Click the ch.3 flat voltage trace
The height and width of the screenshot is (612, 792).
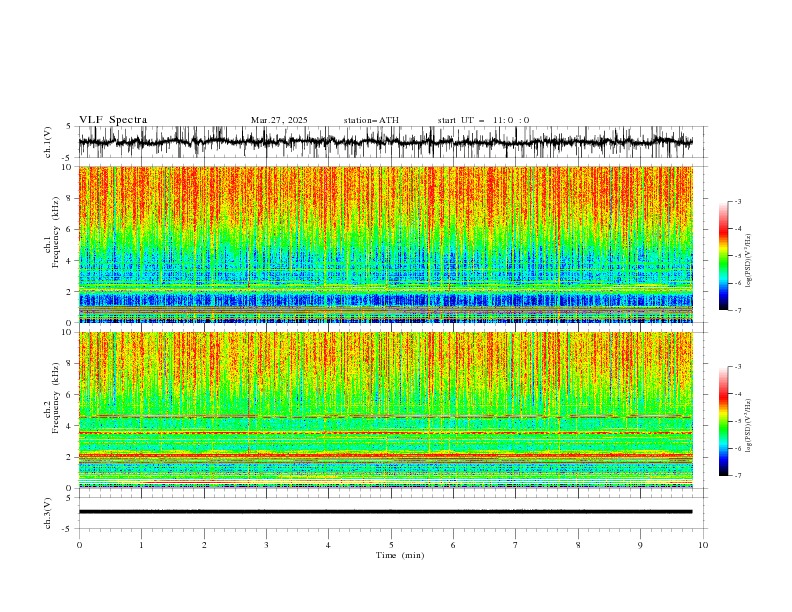[x=385, y=512]
